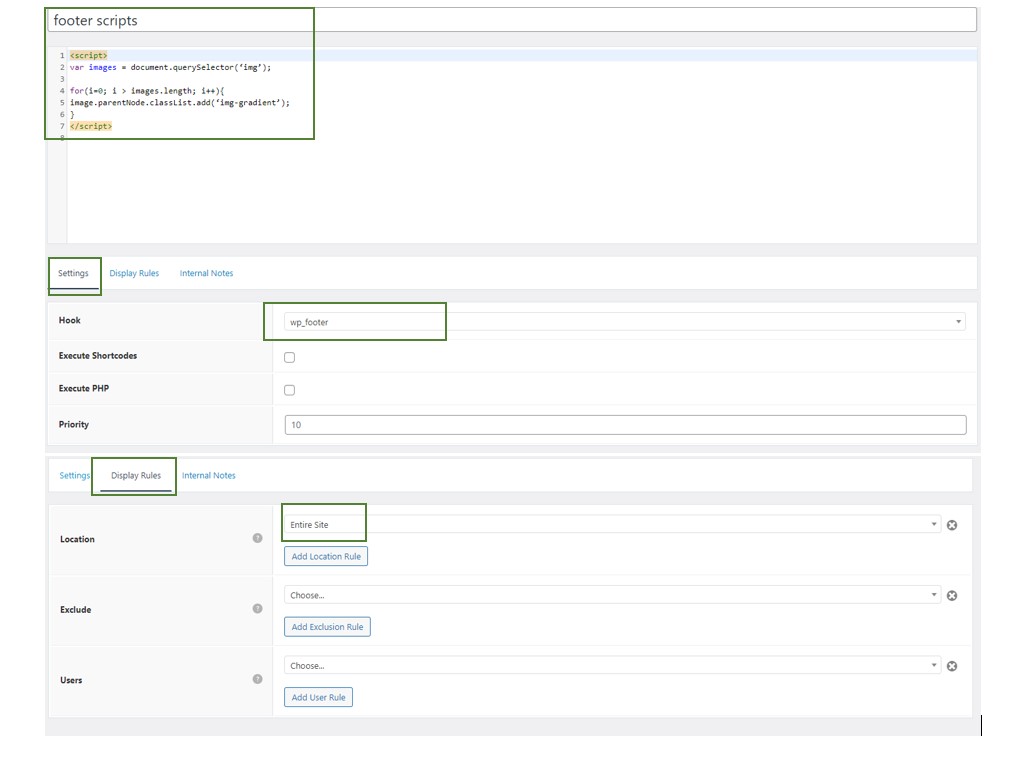Open Internal Notes tab in upper panel
The width and height of the screenshot is (1015, 770).
206,274
